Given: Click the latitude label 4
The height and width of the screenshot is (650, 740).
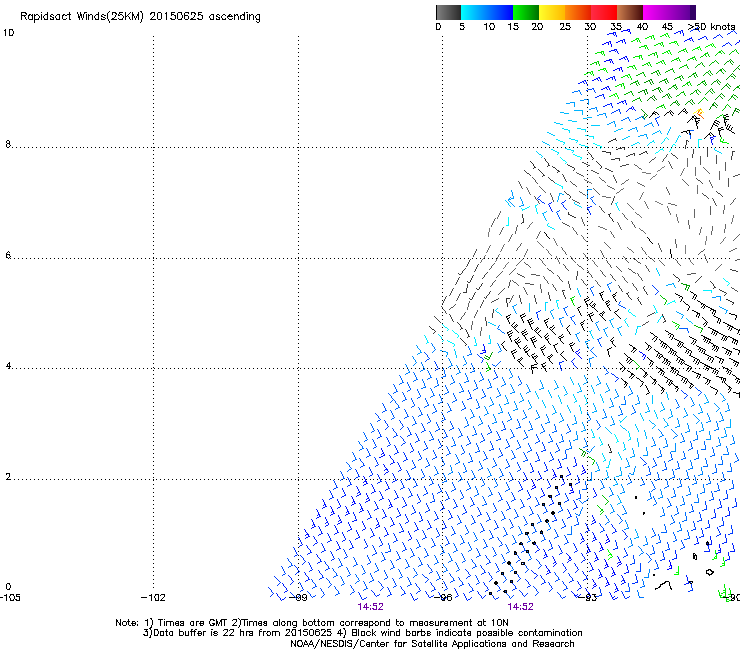Looking at the screenshot, I should 8,366.
